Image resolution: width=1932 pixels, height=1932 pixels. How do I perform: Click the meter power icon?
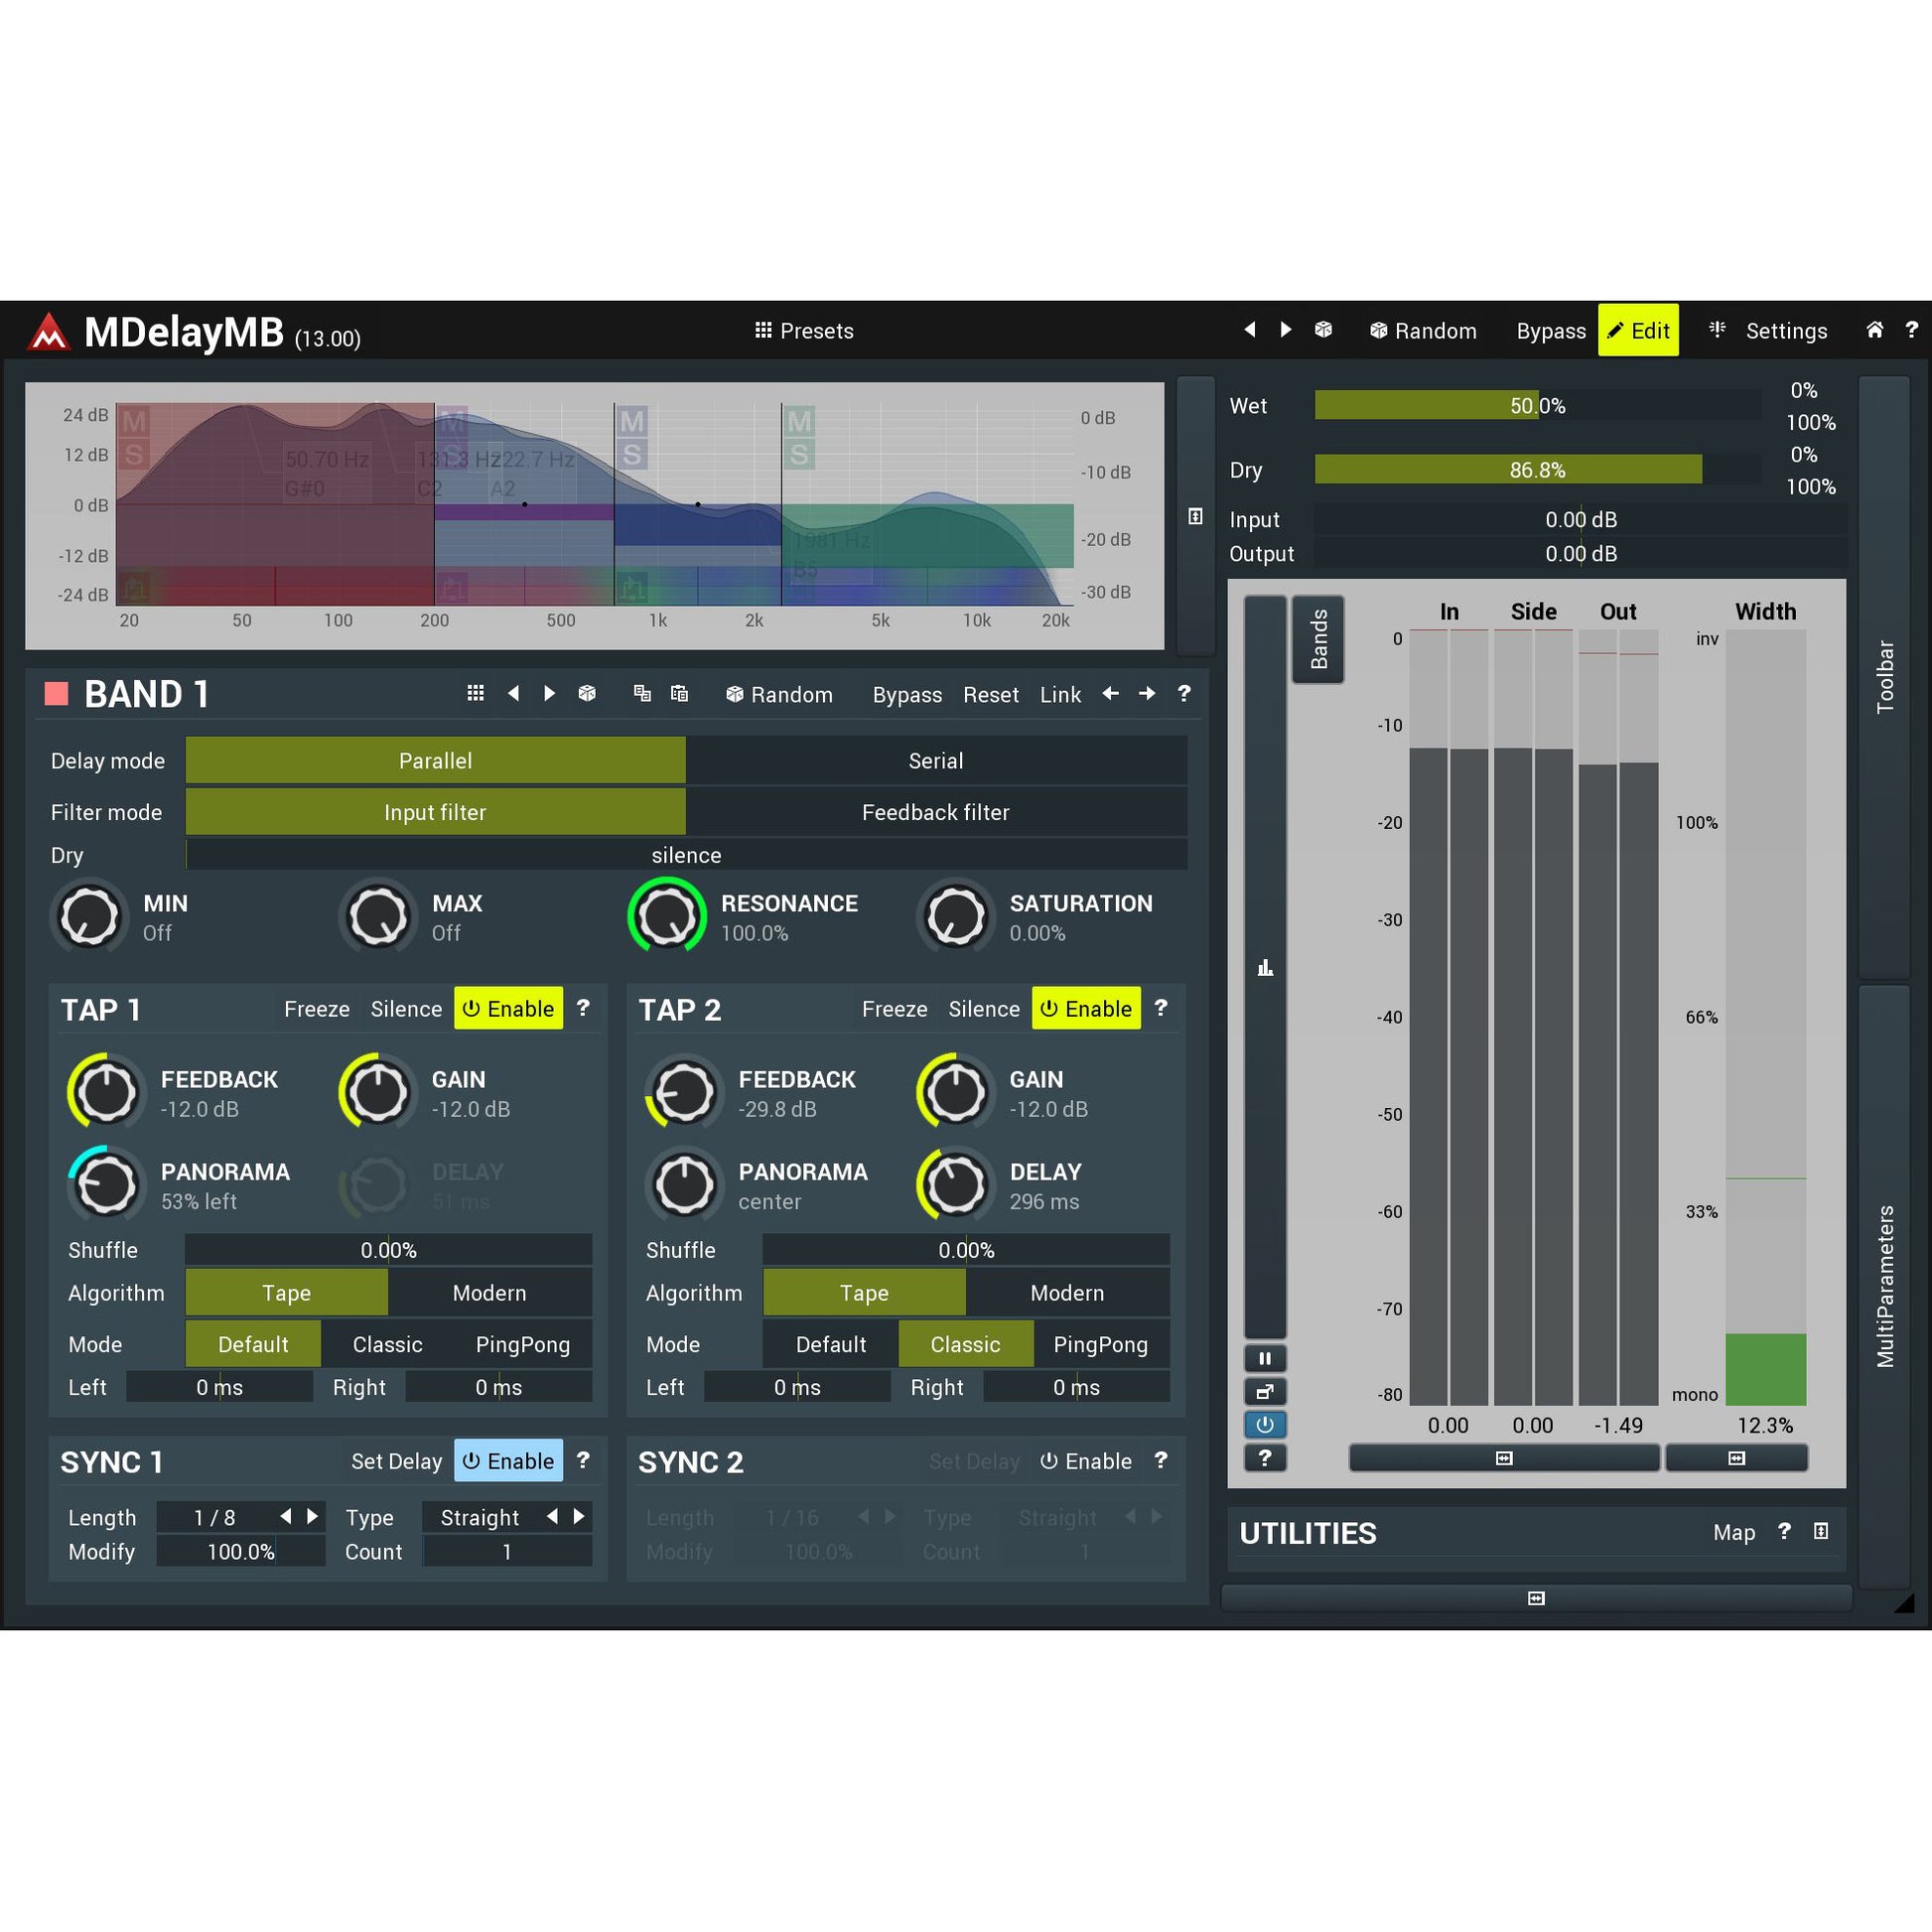pyautogui.click(x=1265, y=1424)
